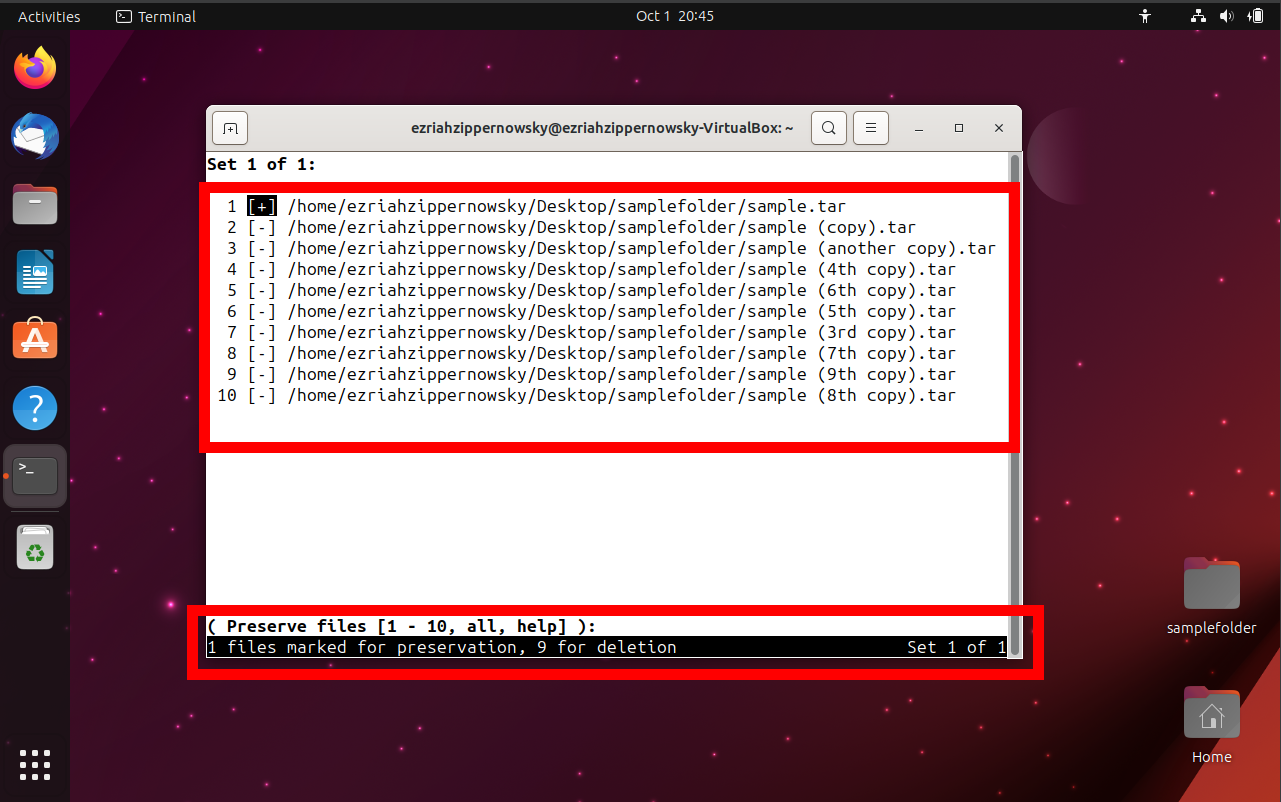Open Ubuntu Software from the dock
Image resolution: width=1281 pixels, height=802 pixels.
(x=34, y=339)
